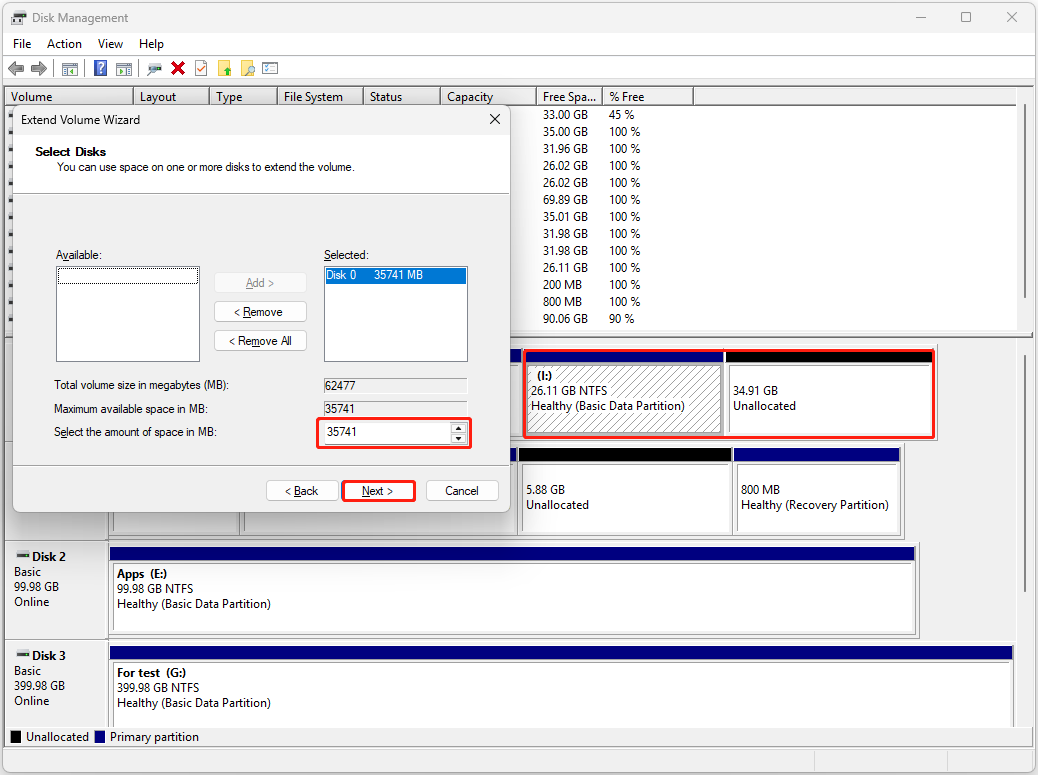Click the Maximum available space 35741 field
Screen dimensions: 1038x775
(395, 408)
